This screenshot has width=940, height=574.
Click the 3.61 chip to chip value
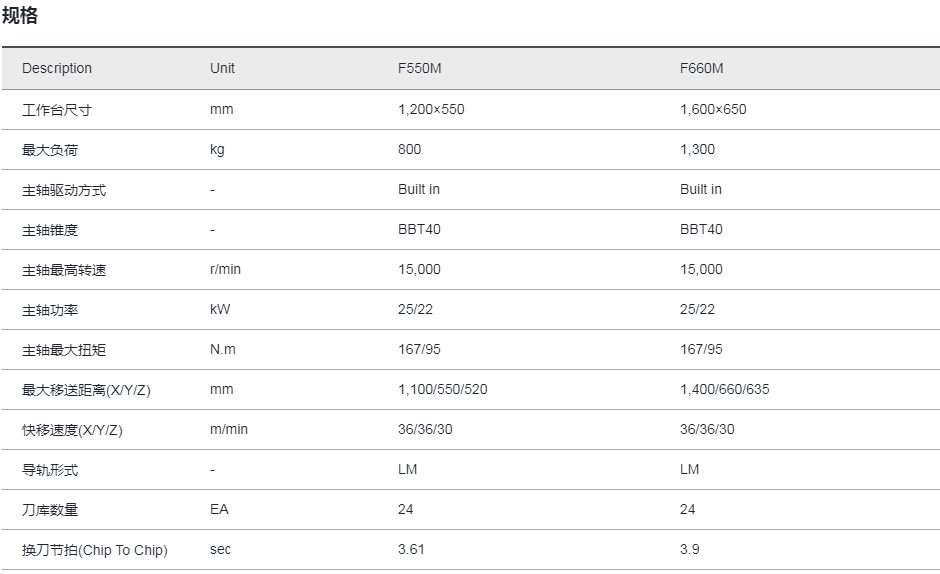(x=412, y=549)
